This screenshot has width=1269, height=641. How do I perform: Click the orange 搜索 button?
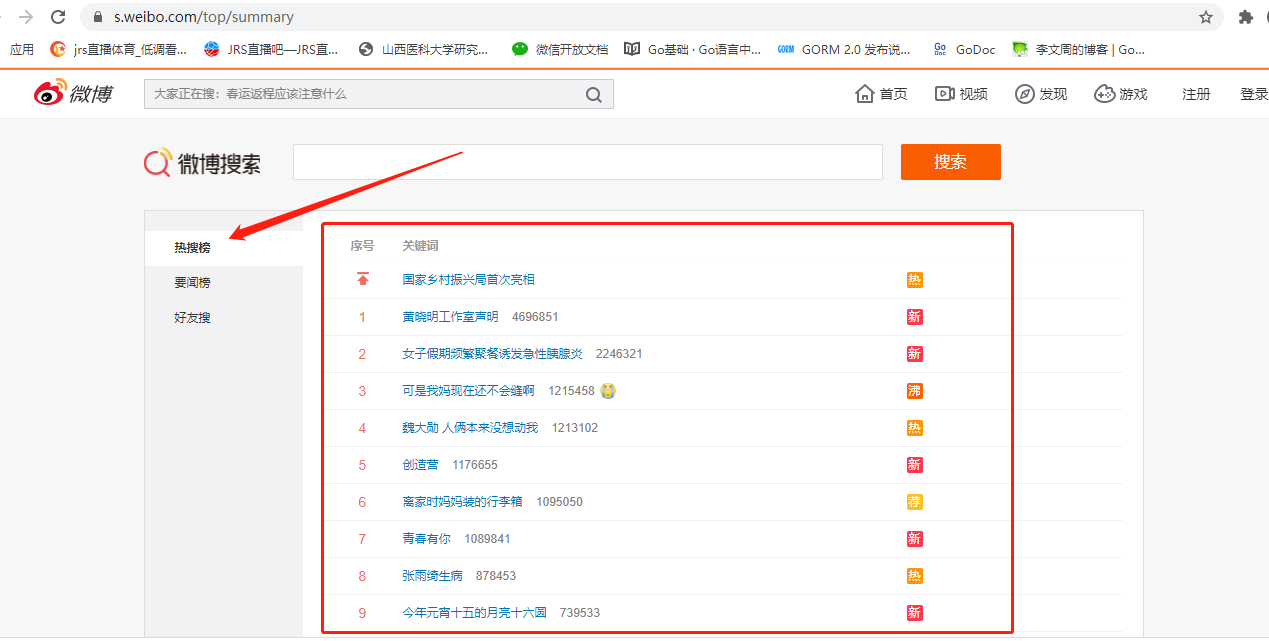point(951,162)
